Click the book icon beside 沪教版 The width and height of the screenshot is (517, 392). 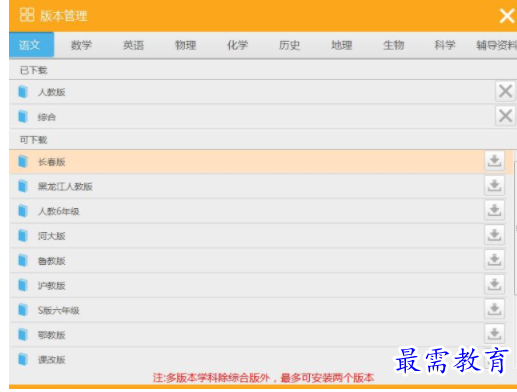23,285
